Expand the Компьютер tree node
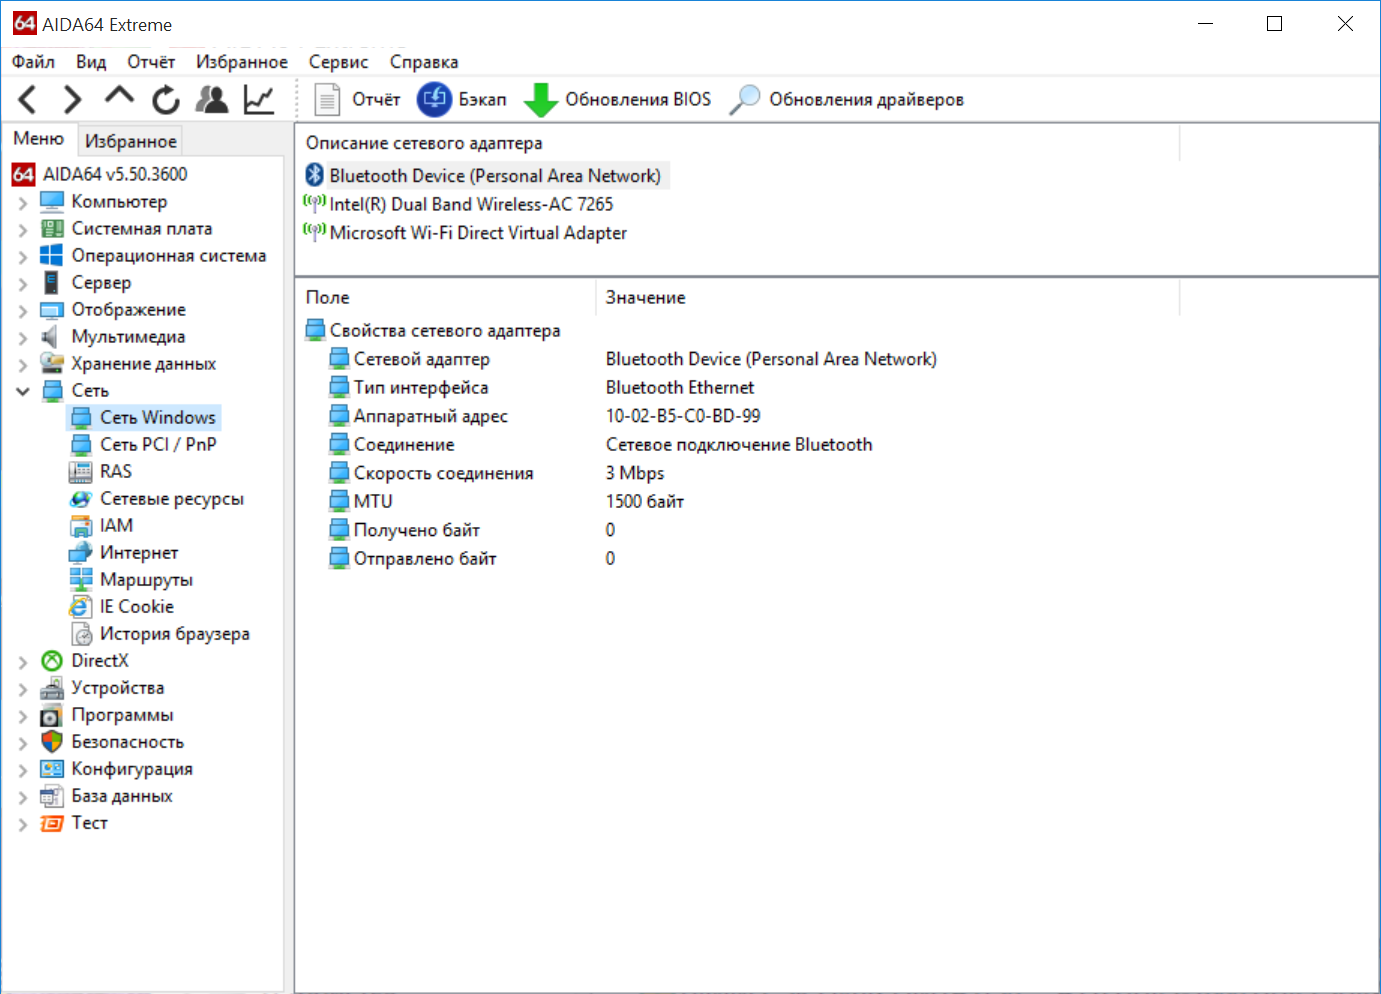 [22, 202]
